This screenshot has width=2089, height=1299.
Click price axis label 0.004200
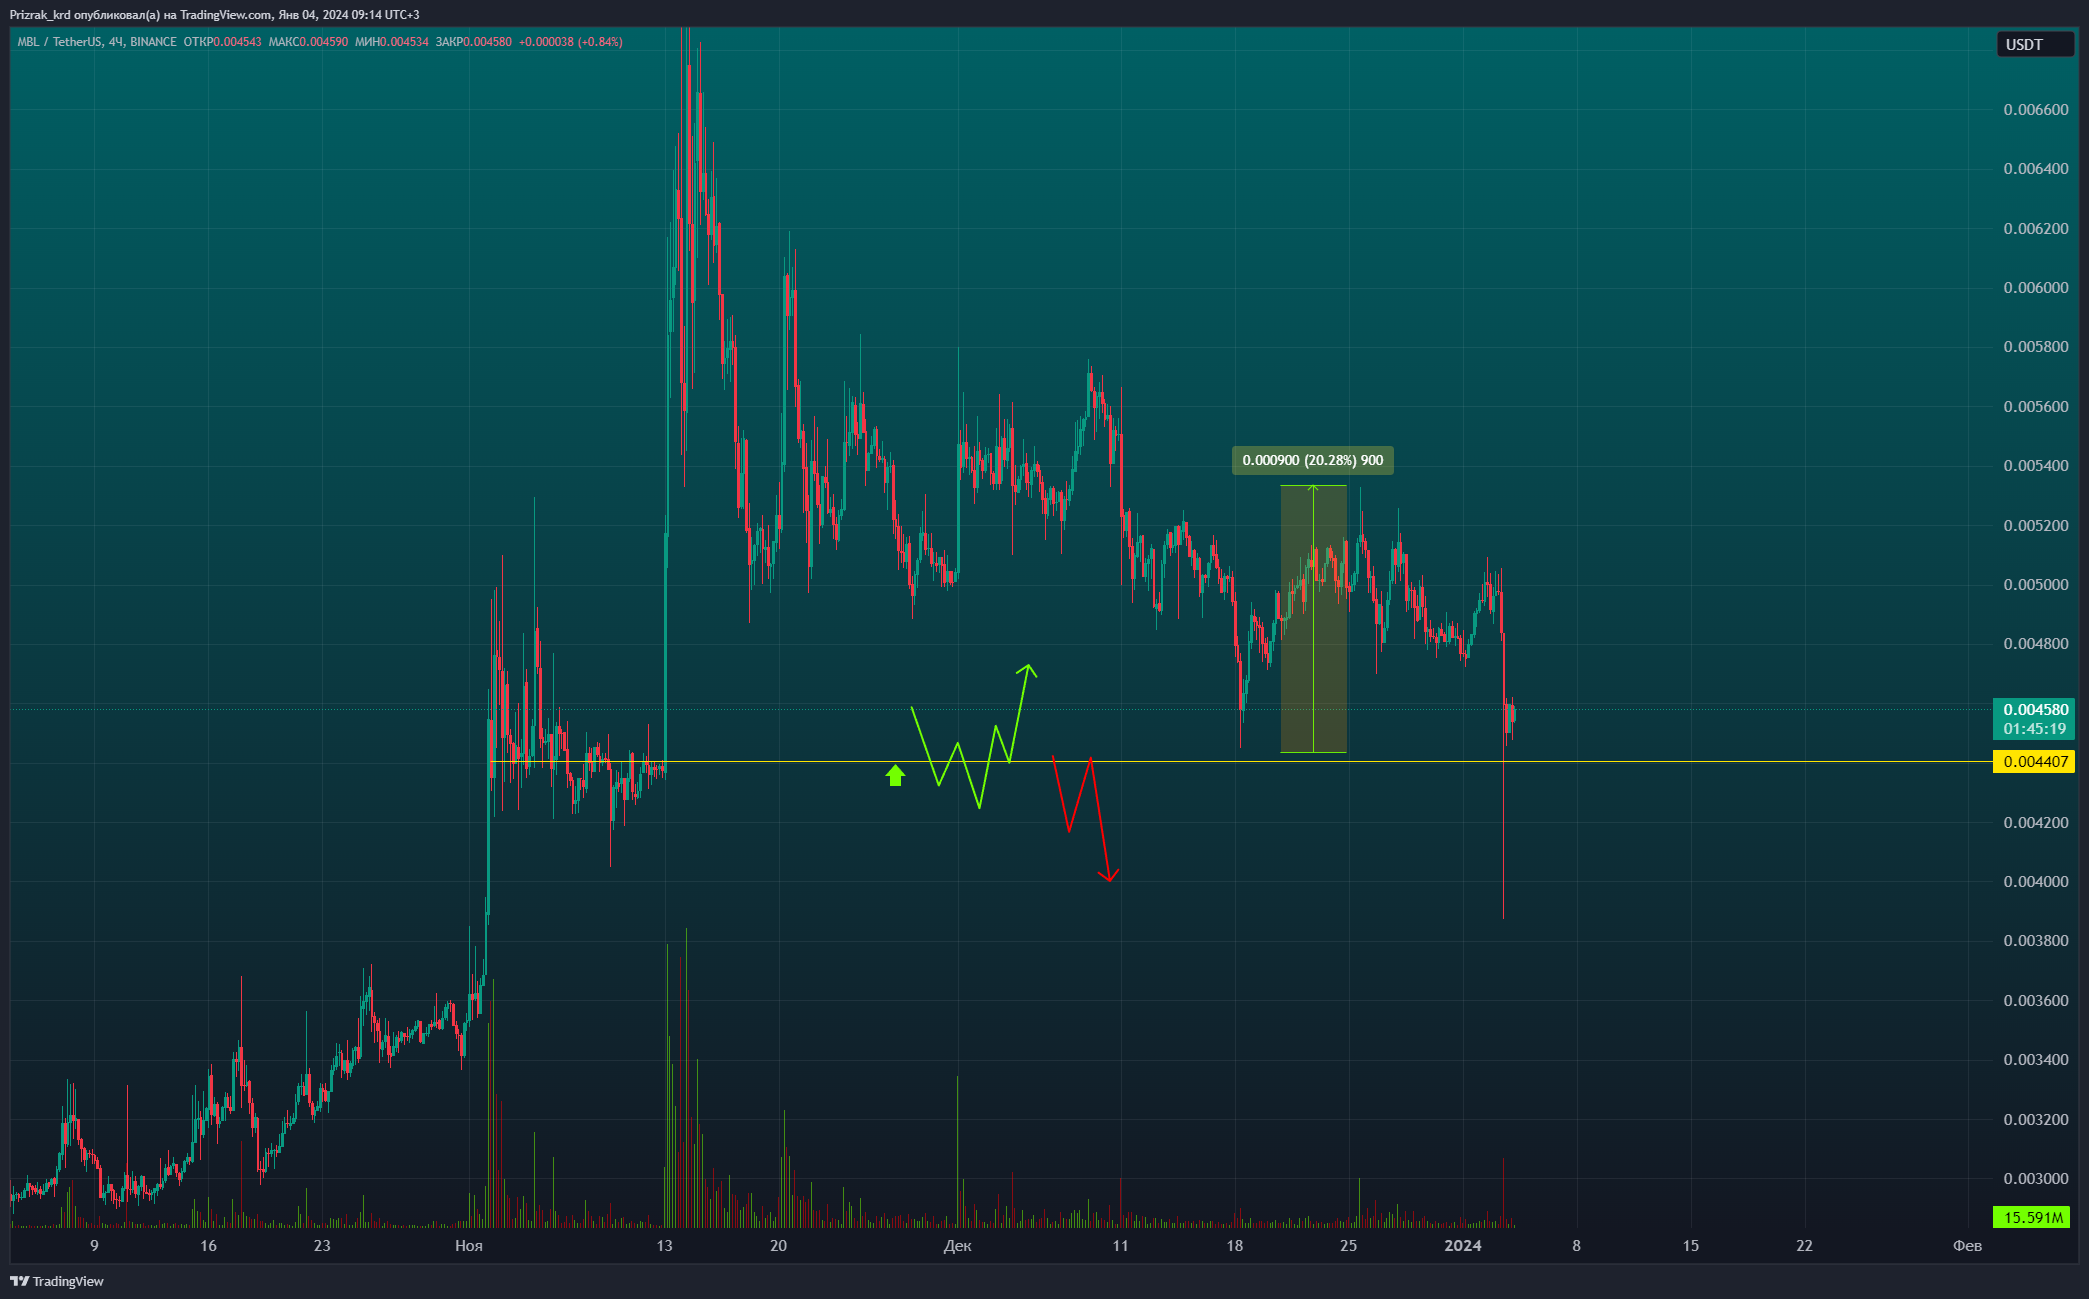[2035, 823]
